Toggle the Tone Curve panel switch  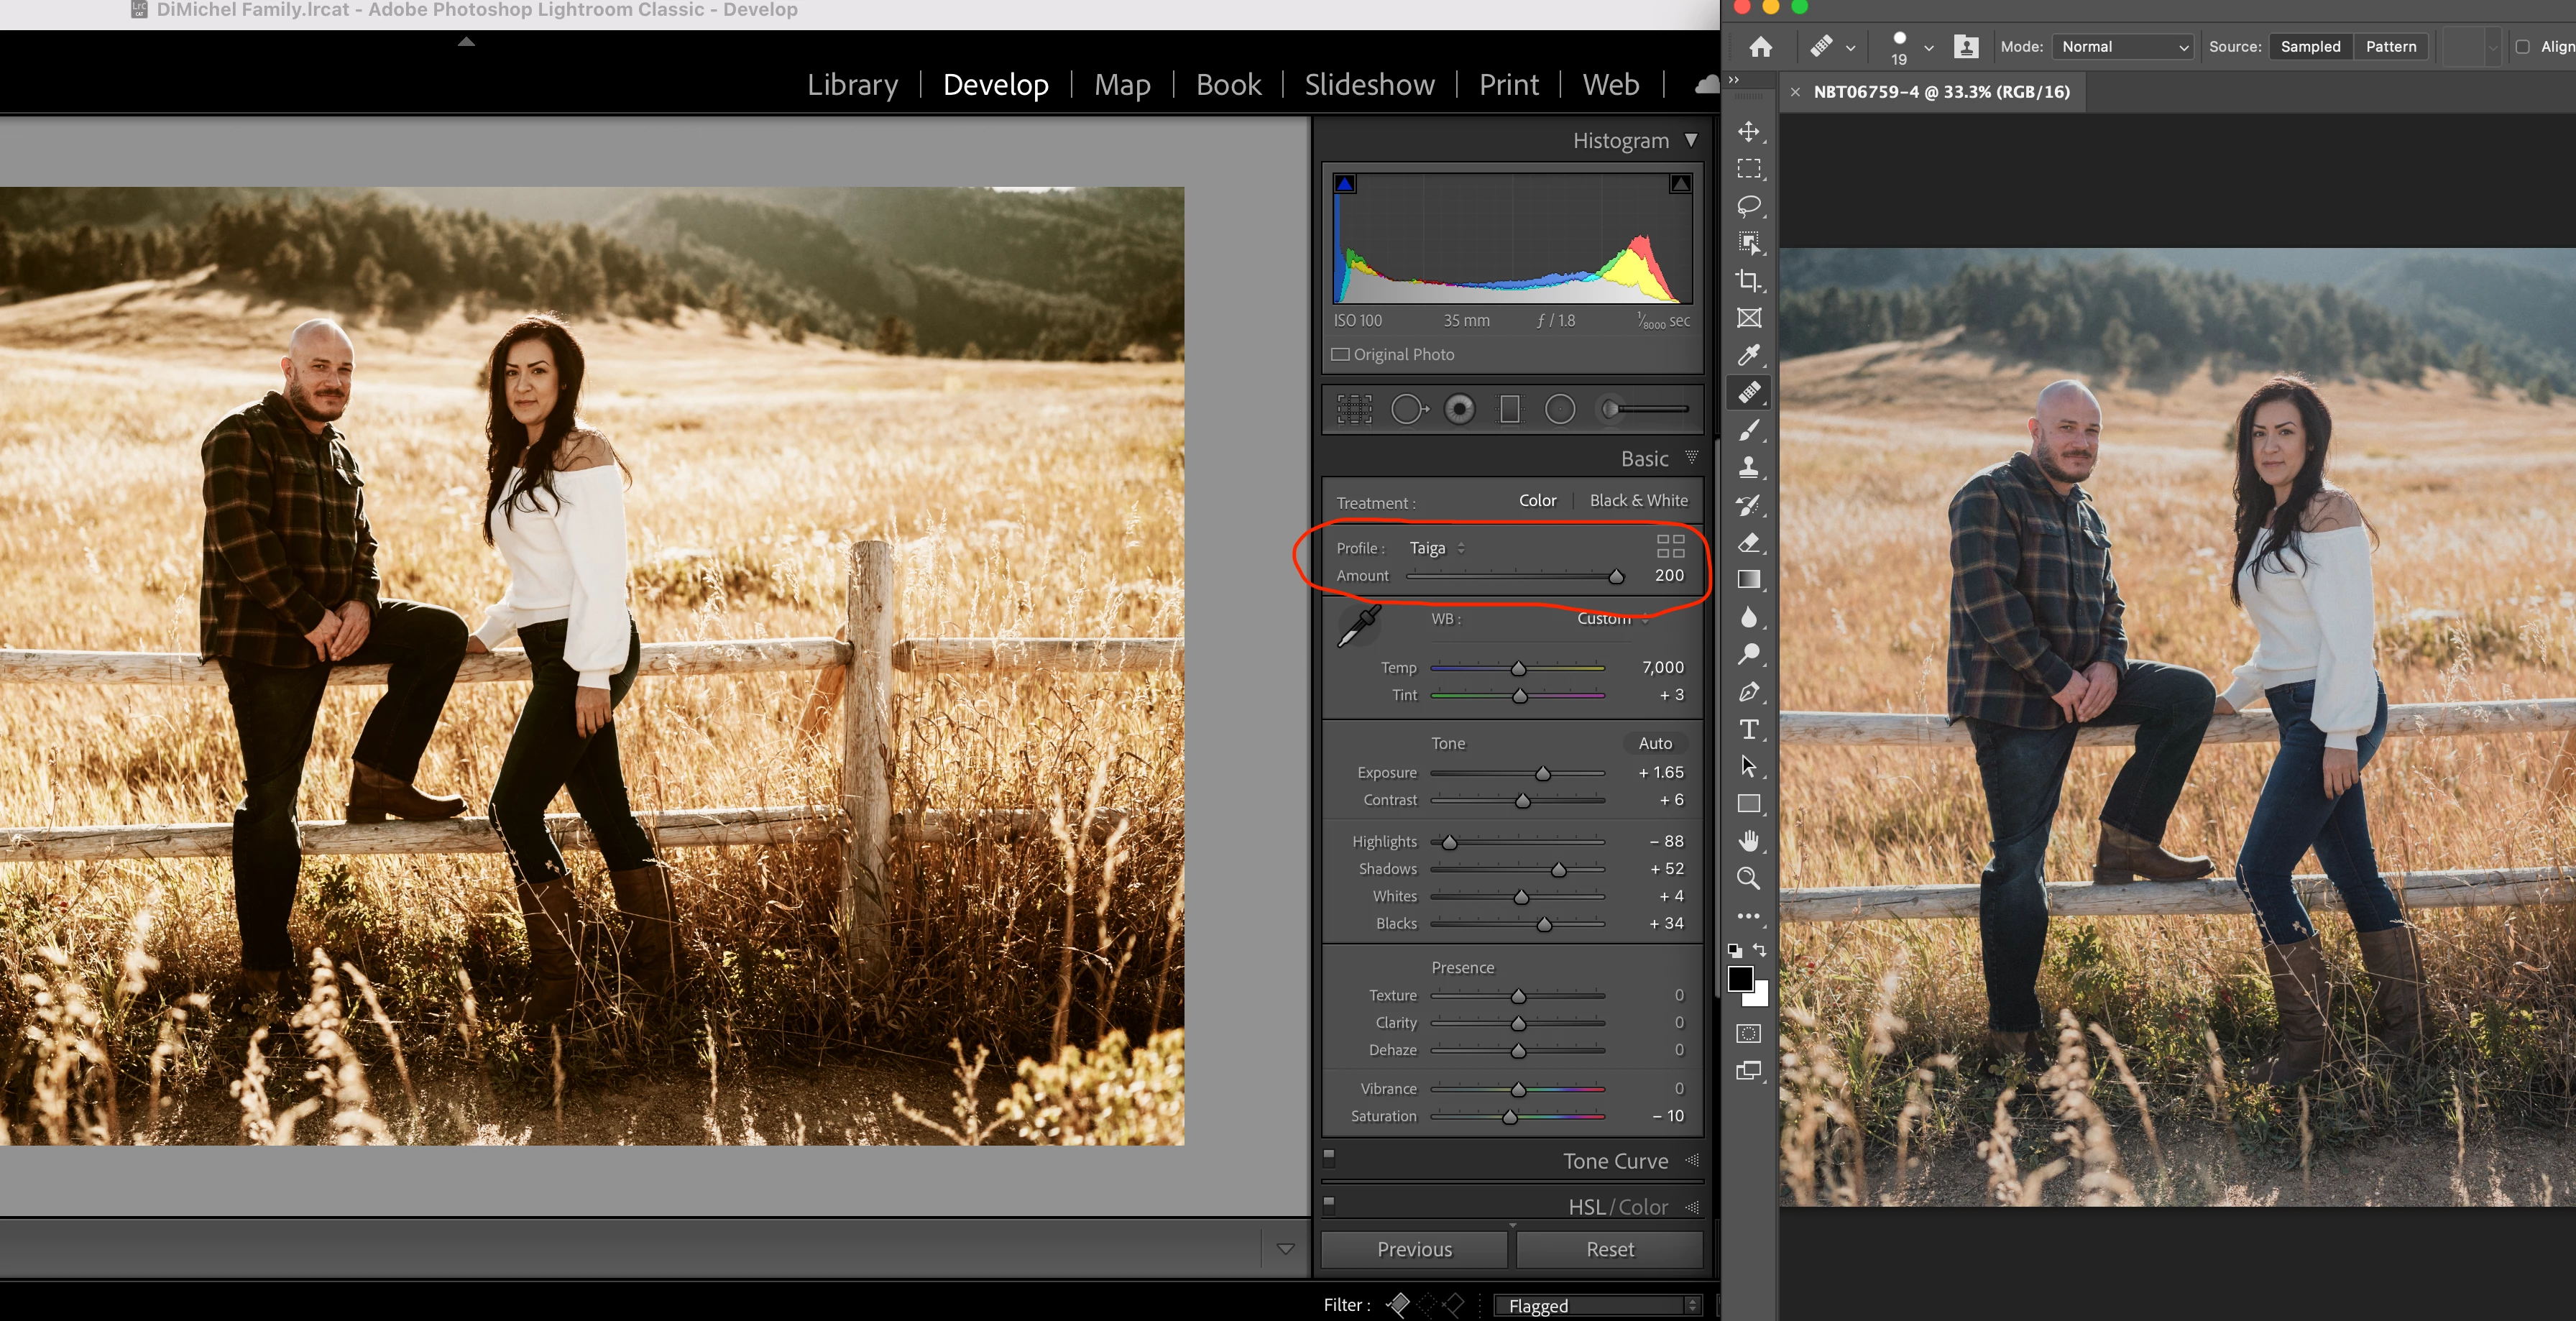coord(1329,1157)
